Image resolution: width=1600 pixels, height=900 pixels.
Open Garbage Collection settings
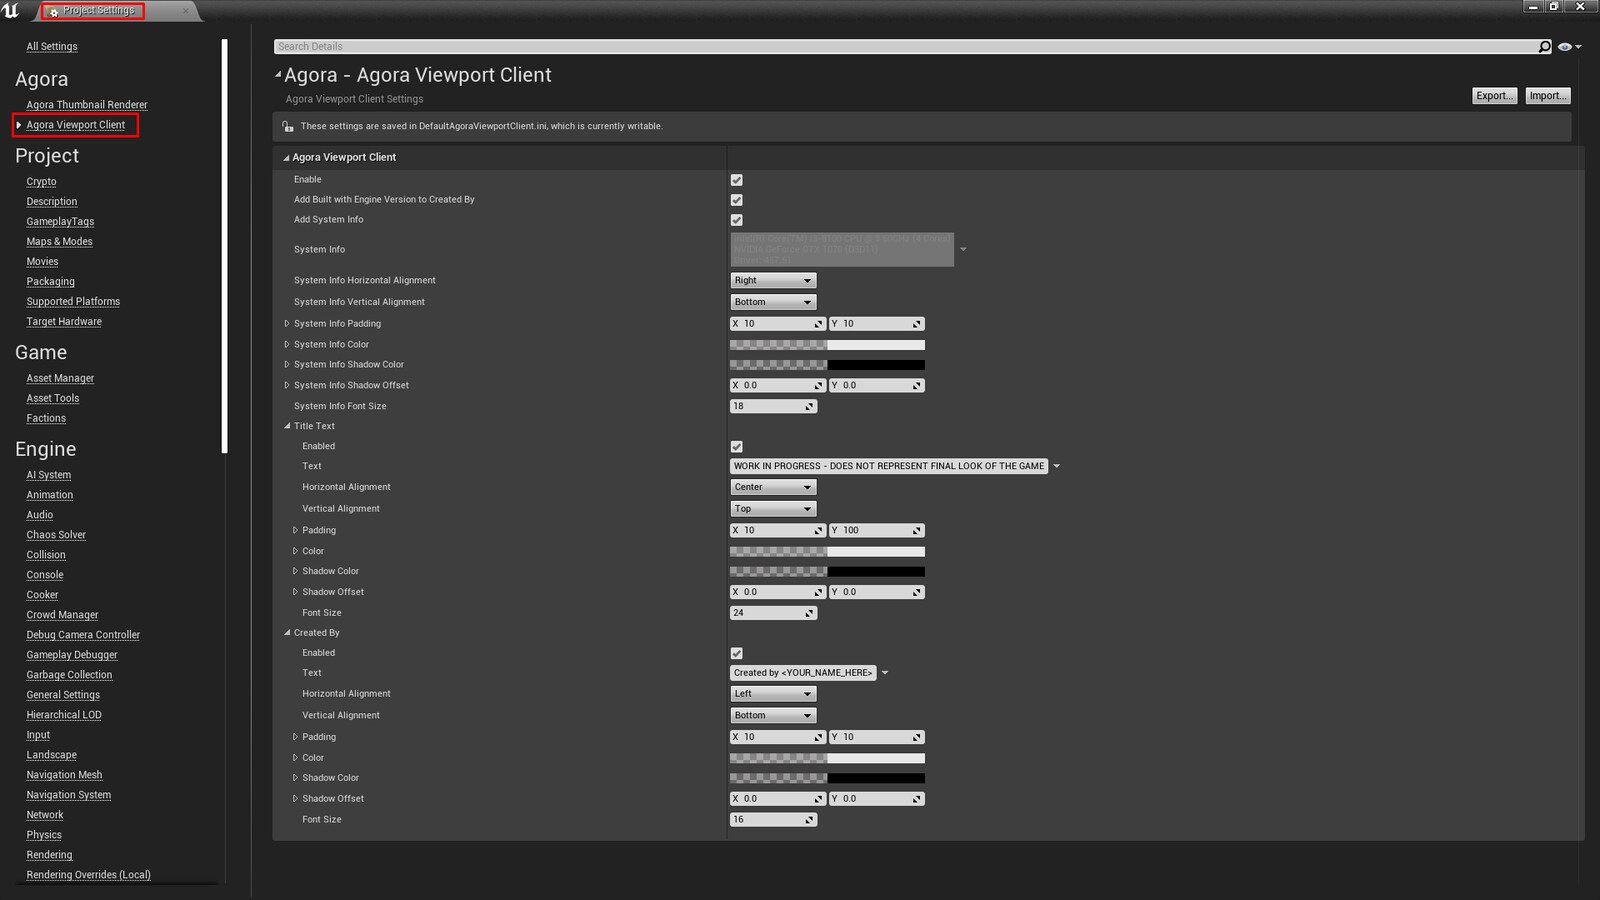pos(69,676)
